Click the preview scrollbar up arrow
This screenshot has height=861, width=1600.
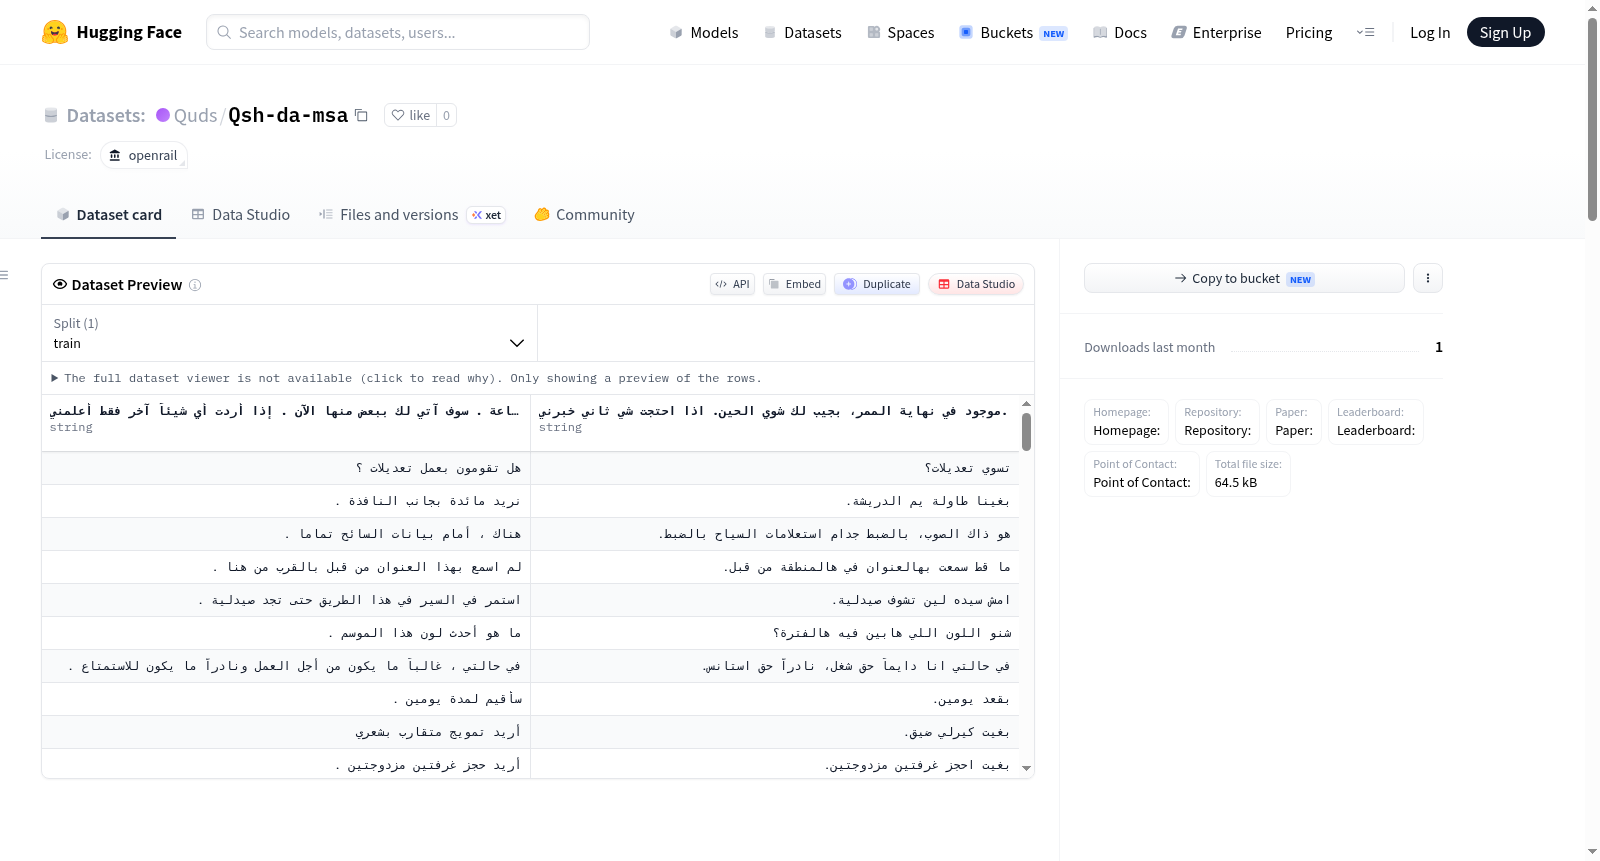click(x=1026, y=404)
